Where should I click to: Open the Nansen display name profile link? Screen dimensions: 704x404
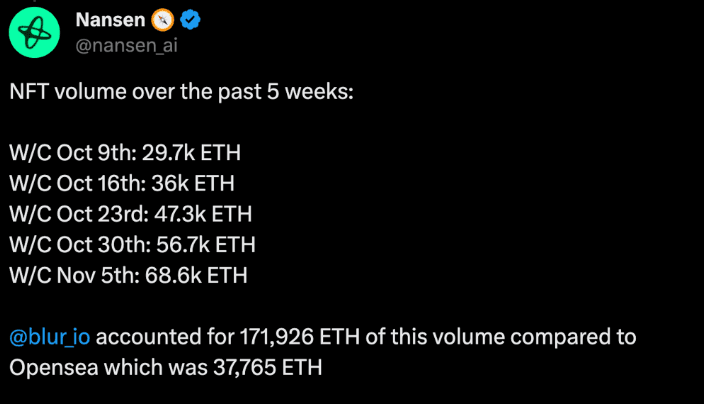pyautogui.click(x=110, y=20)
